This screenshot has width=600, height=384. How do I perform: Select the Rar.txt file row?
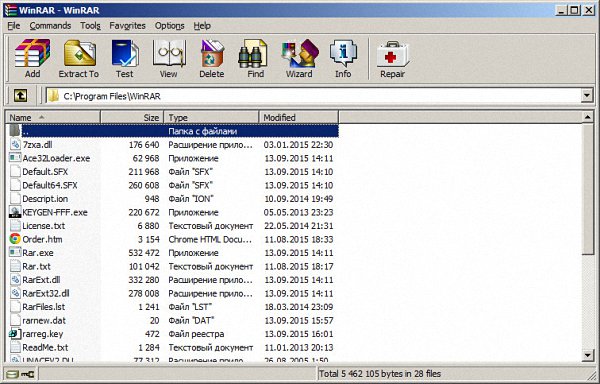[x=172, y=266]
